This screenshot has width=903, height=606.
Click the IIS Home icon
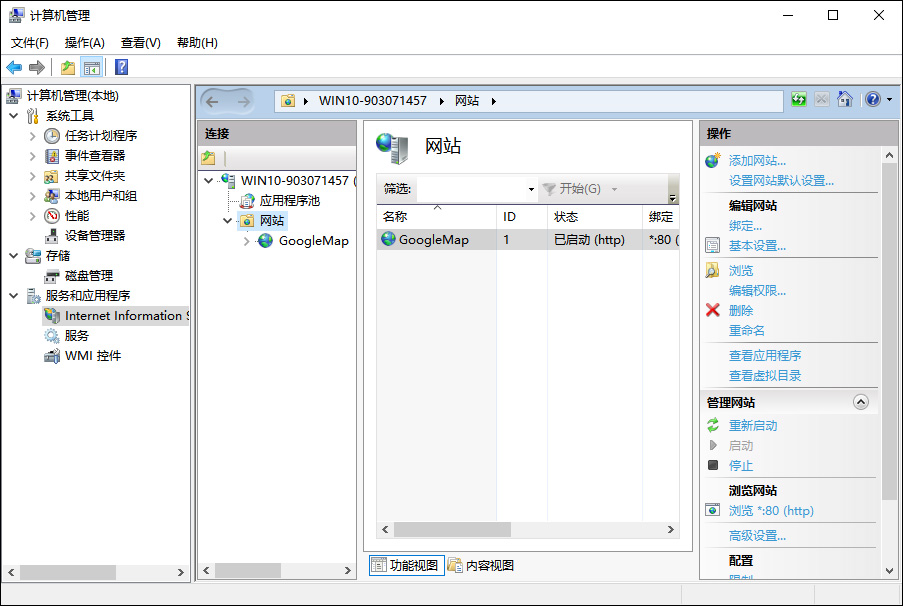[x=845, y=99]
